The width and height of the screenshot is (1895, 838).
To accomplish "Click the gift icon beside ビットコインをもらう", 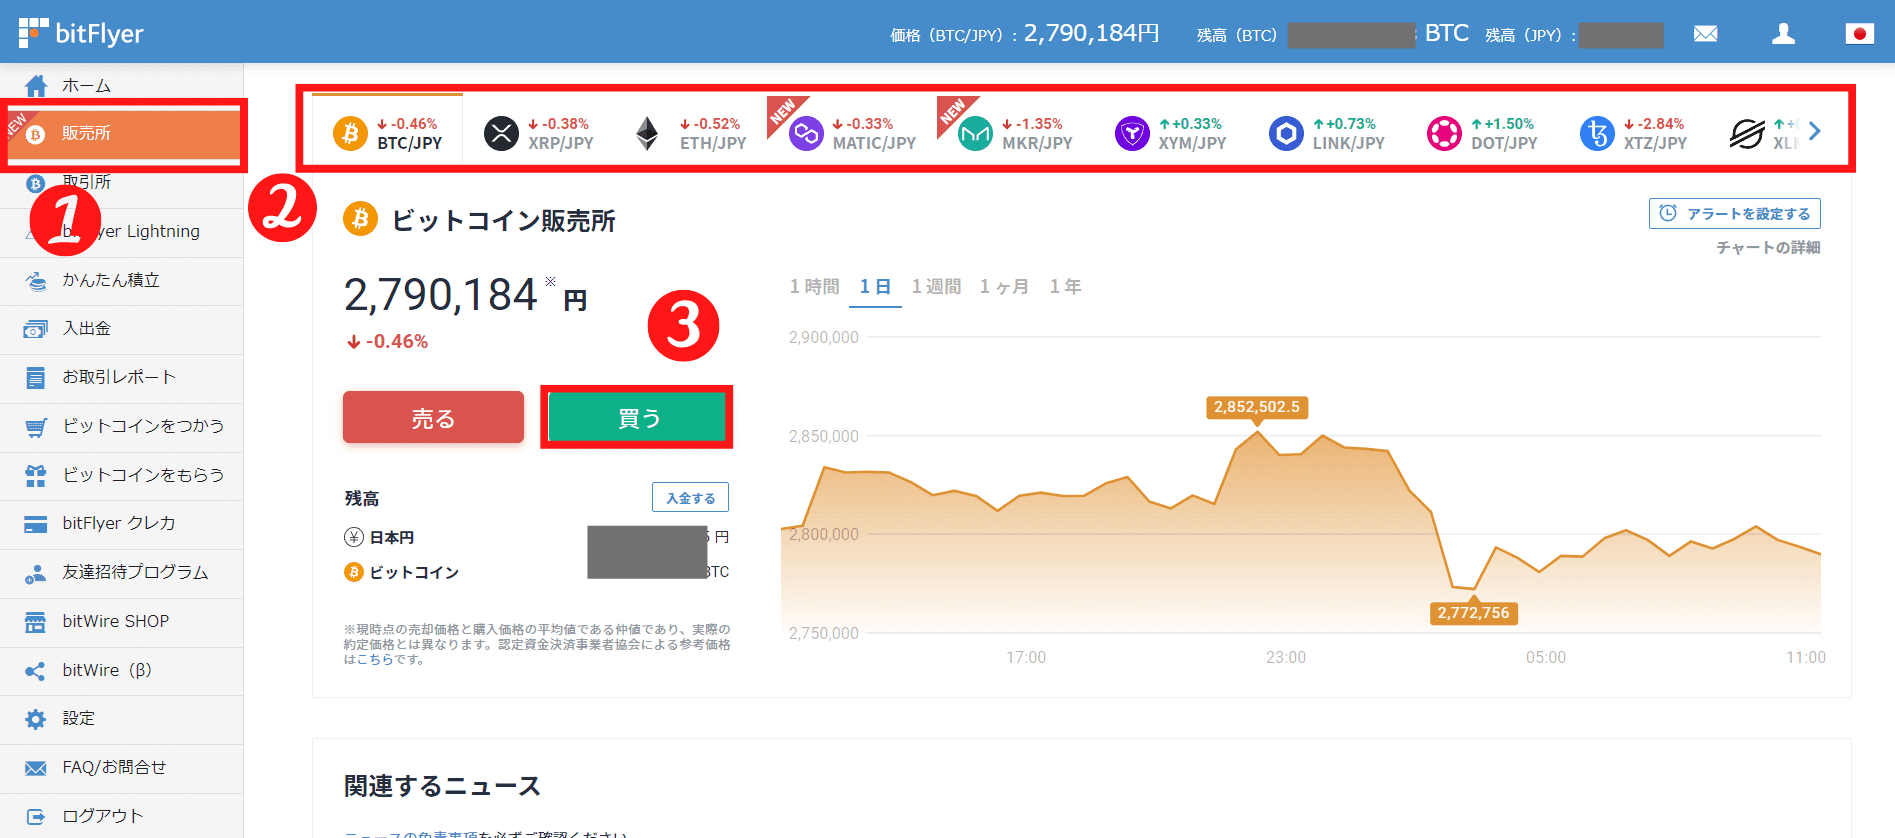I will pyautogui.click(x=36, y=476).
